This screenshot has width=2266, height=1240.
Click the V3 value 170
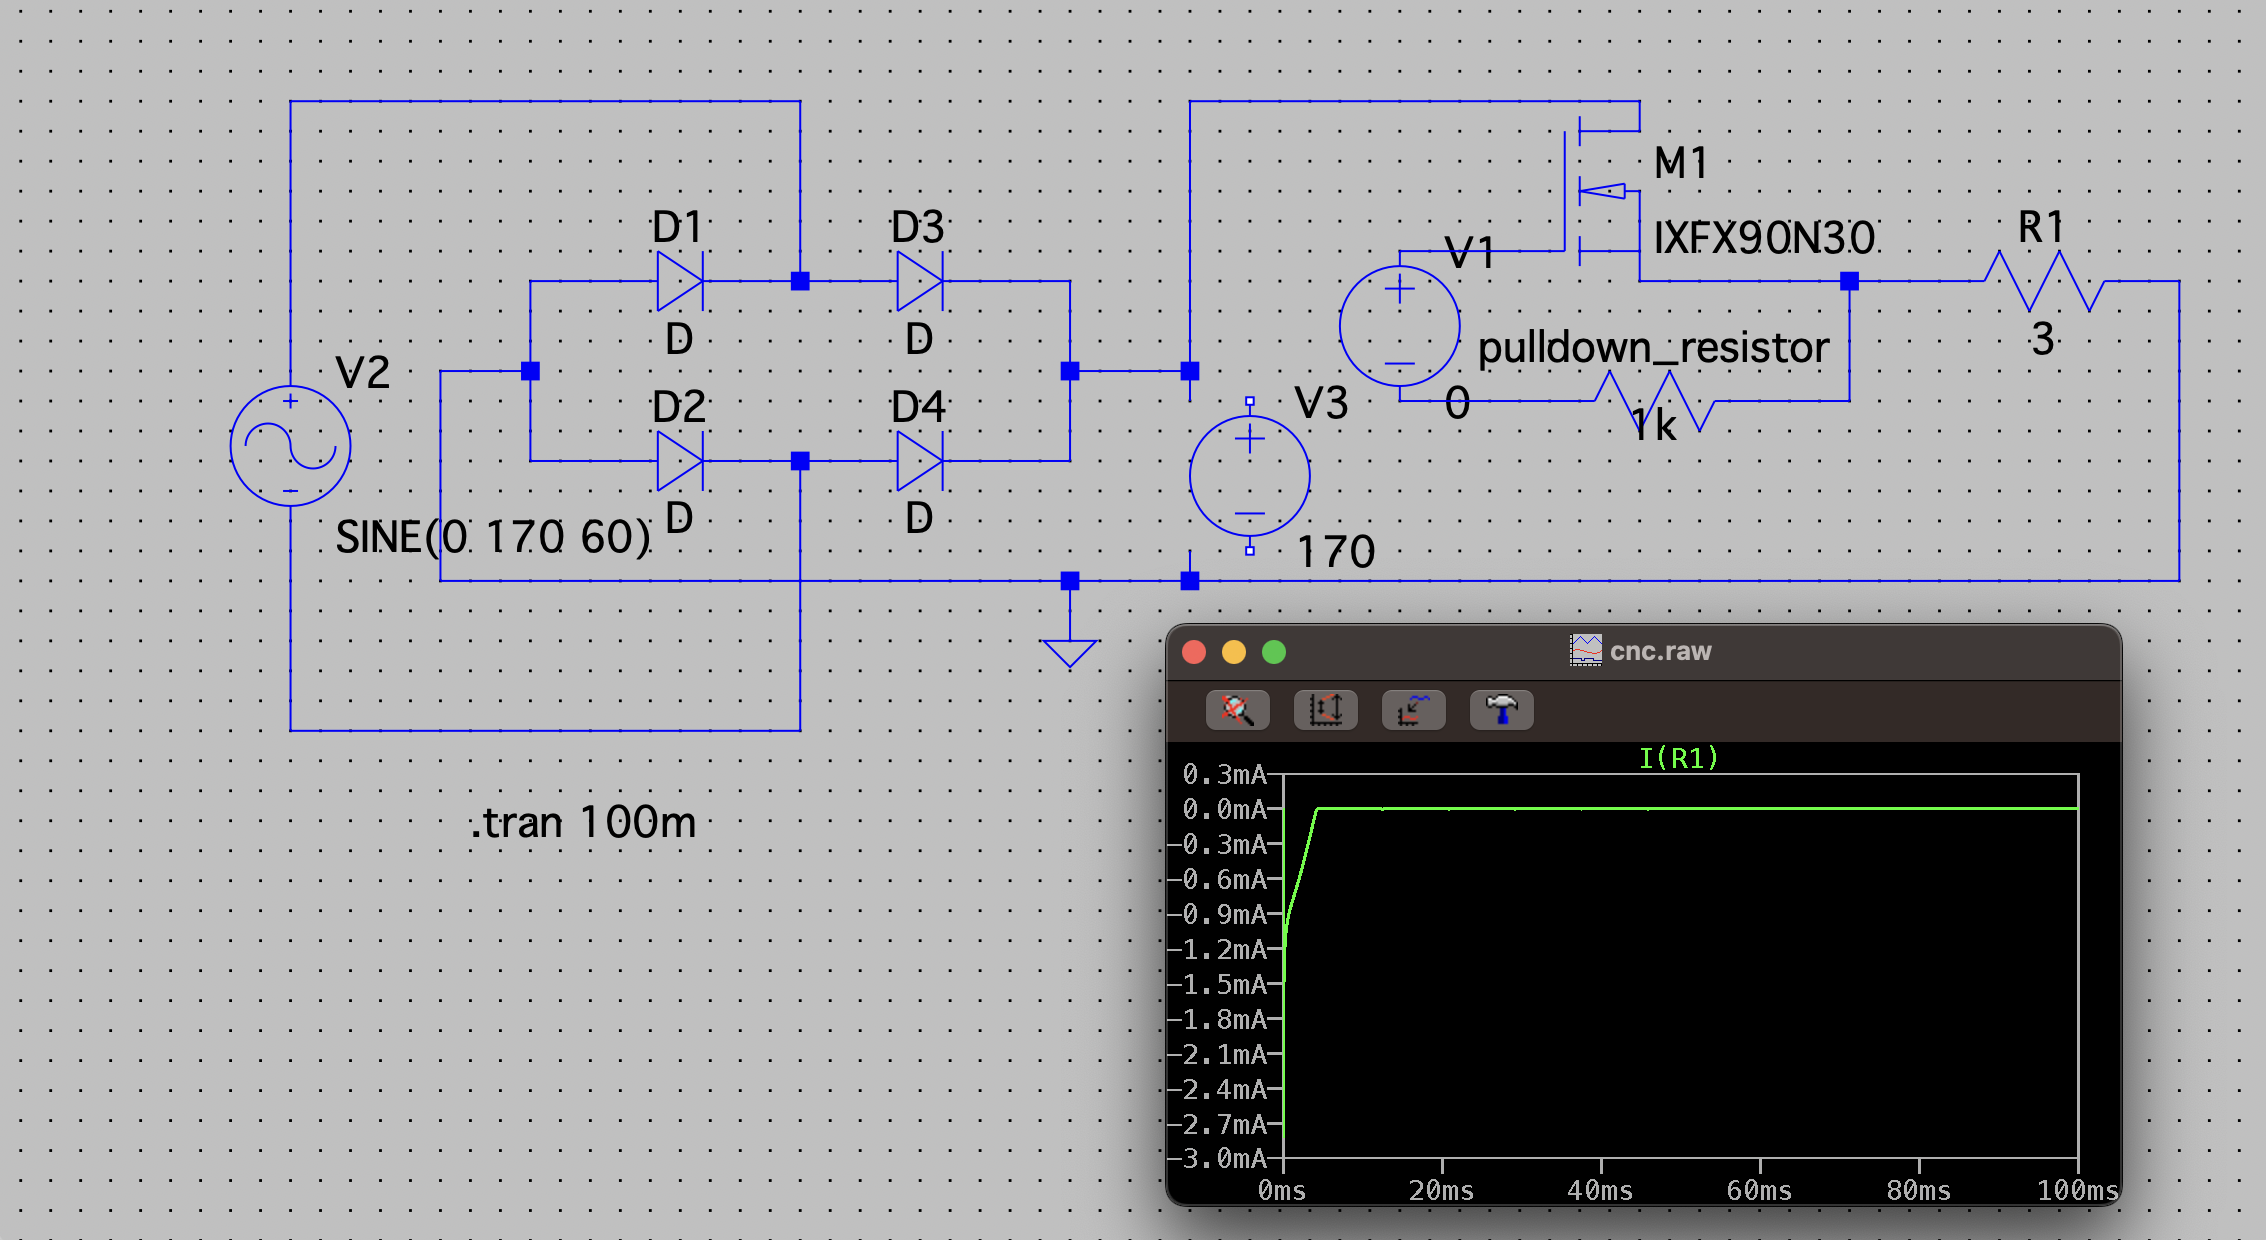tap(1336, 552)
